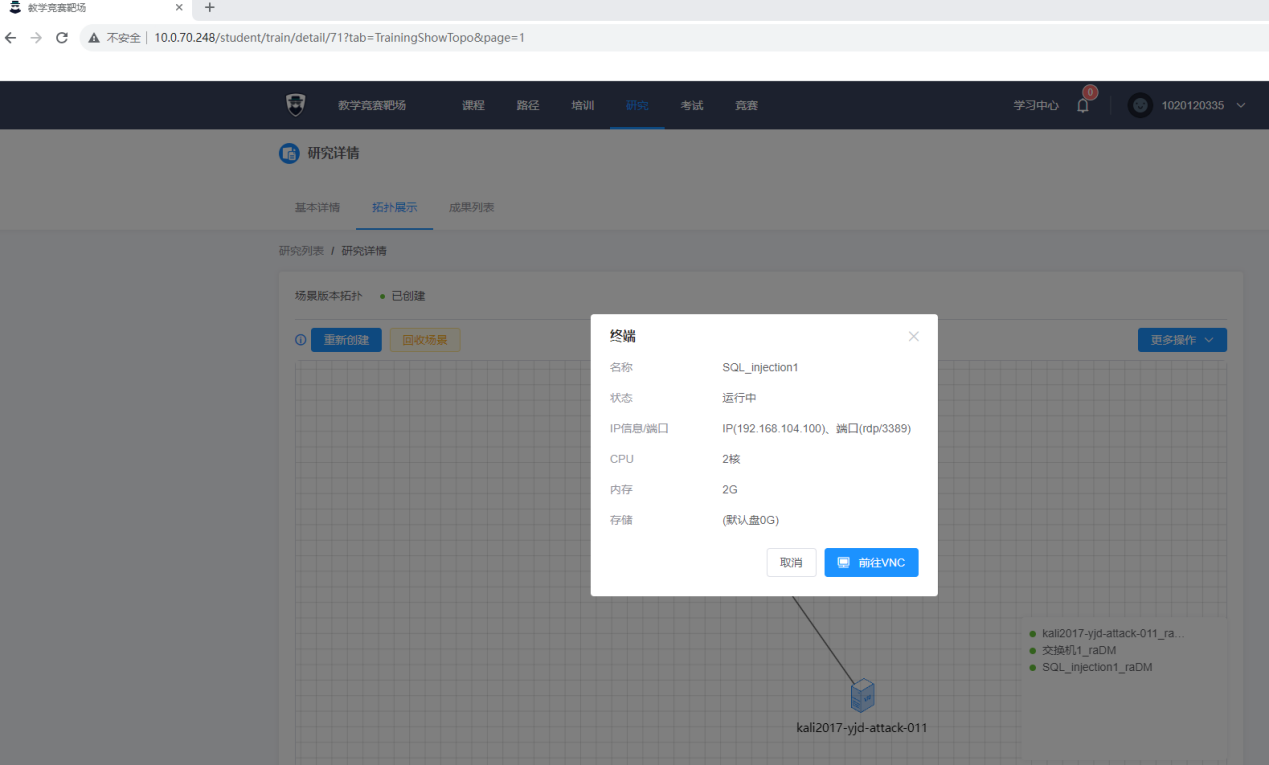1269x765 pixels.
Task: Select the 教学竞赛靶场 browser tab
Action: tap(95, 8)
